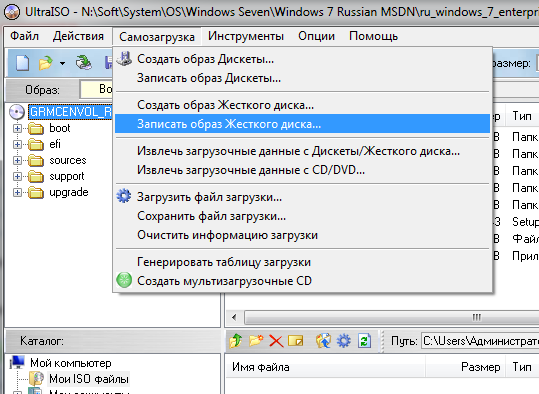Expand the support folder node

tap(17, 176)
